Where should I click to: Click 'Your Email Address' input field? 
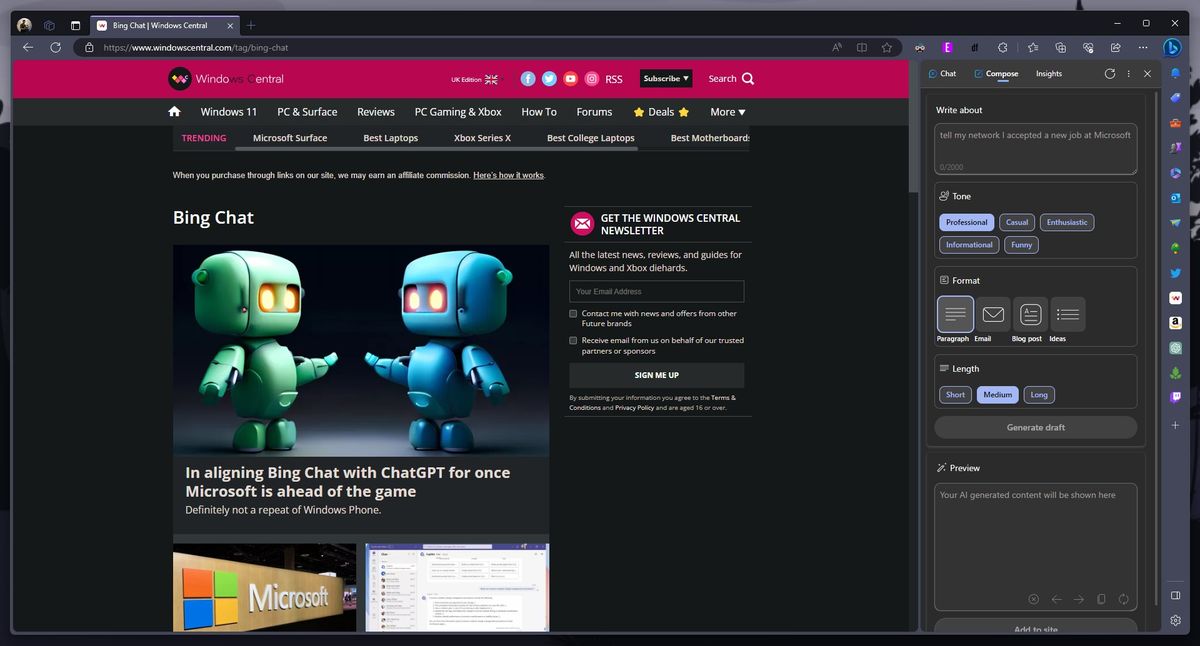point(656,291)
